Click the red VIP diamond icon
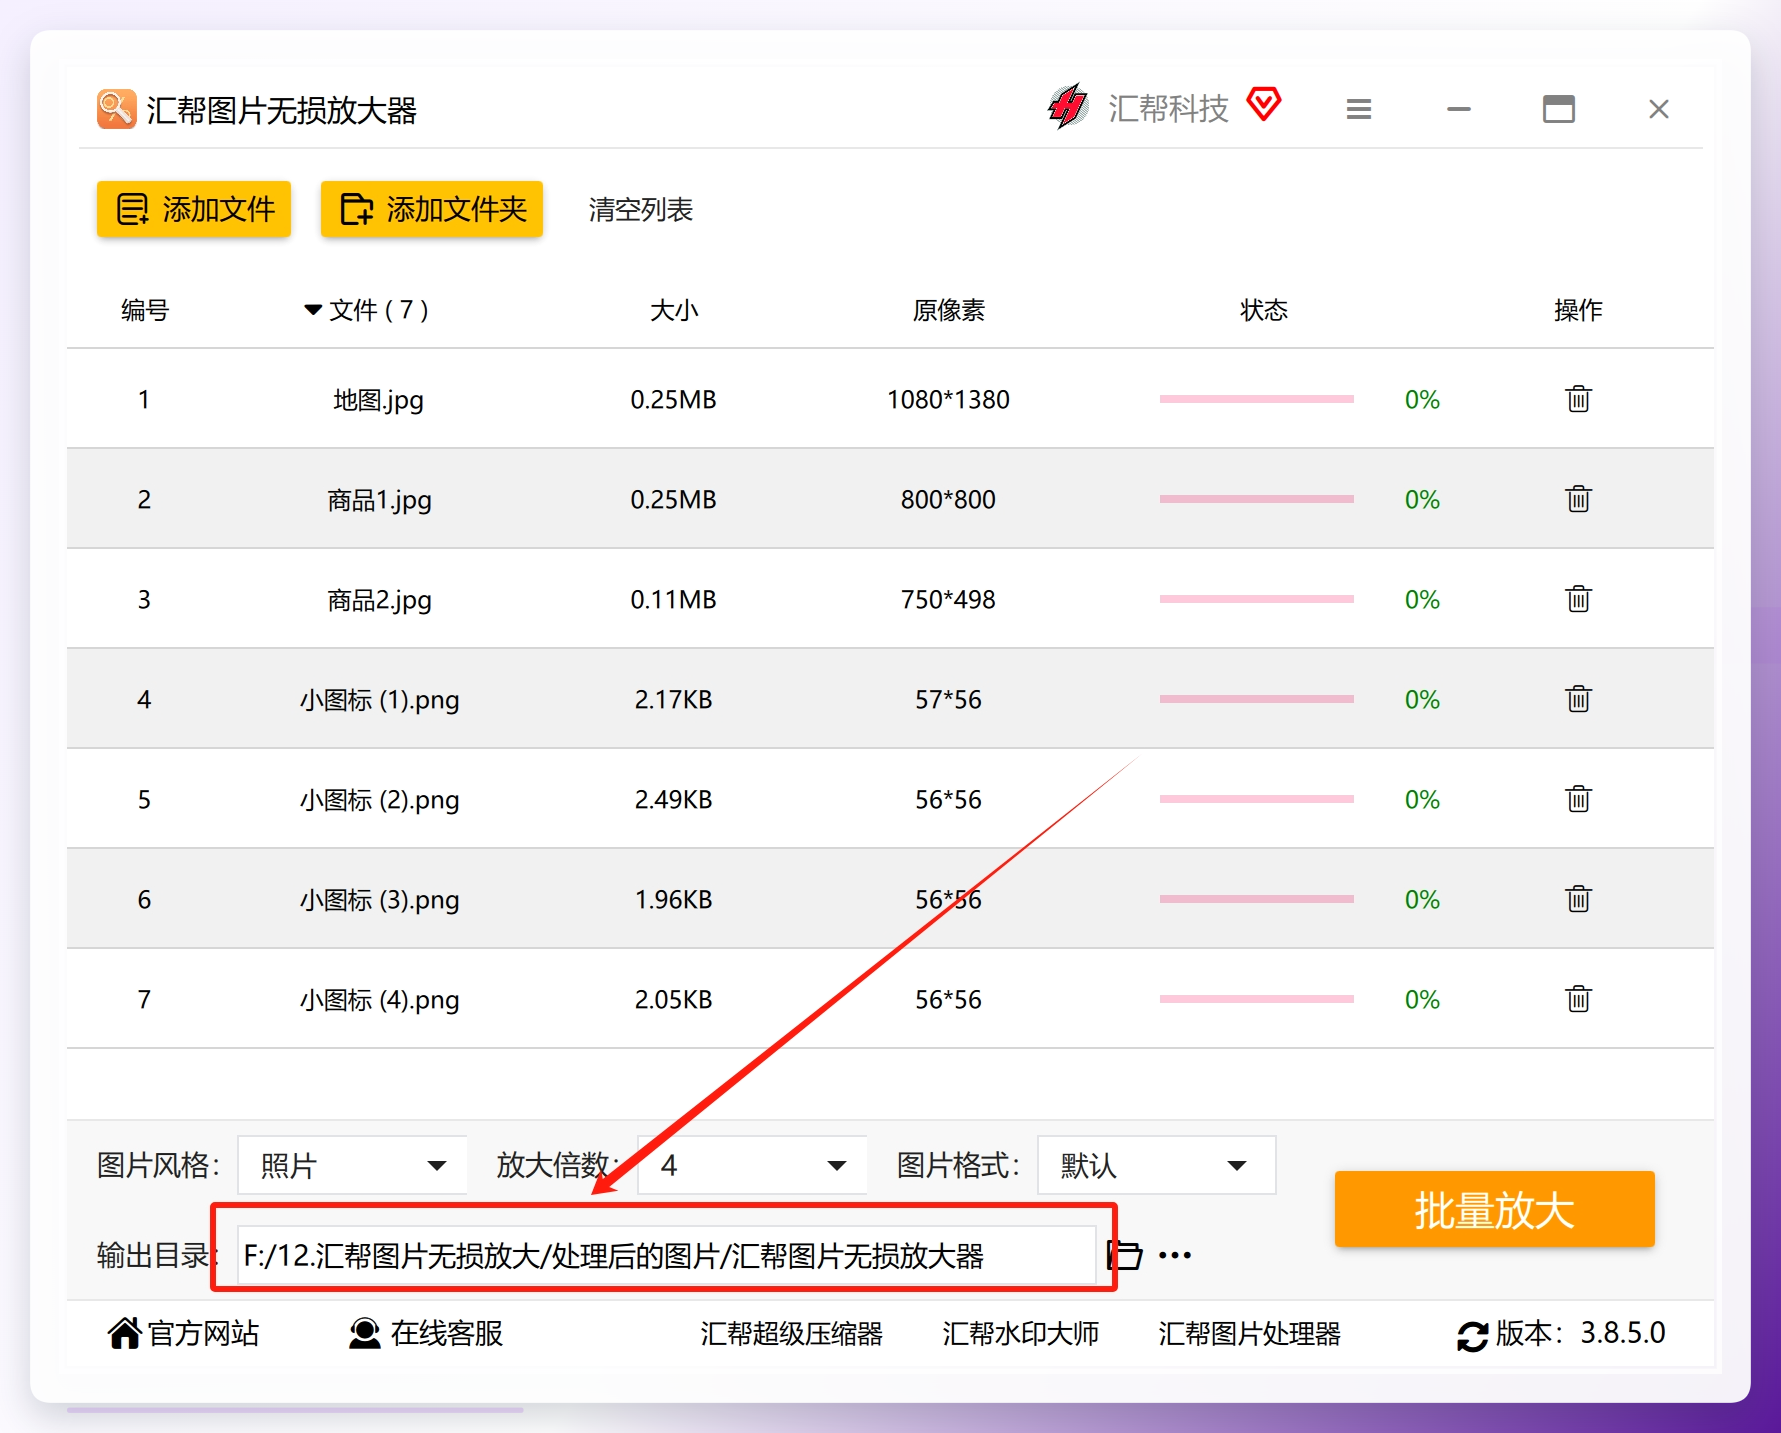1781x1433 pixels. pyautogui.click(x=1264, y=104)
